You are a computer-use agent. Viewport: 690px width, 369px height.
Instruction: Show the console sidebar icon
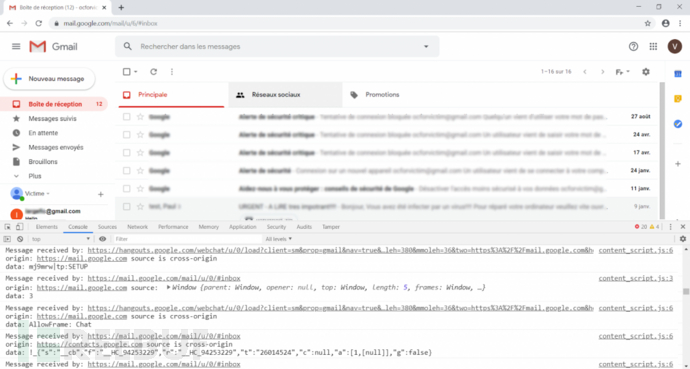(7, 239)
